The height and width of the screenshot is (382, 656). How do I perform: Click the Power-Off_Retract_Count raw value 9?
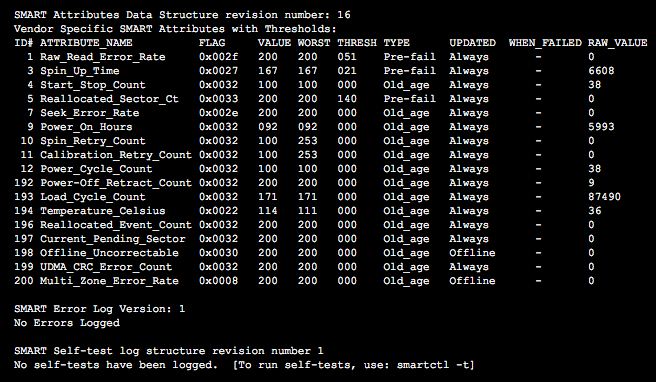591,183
